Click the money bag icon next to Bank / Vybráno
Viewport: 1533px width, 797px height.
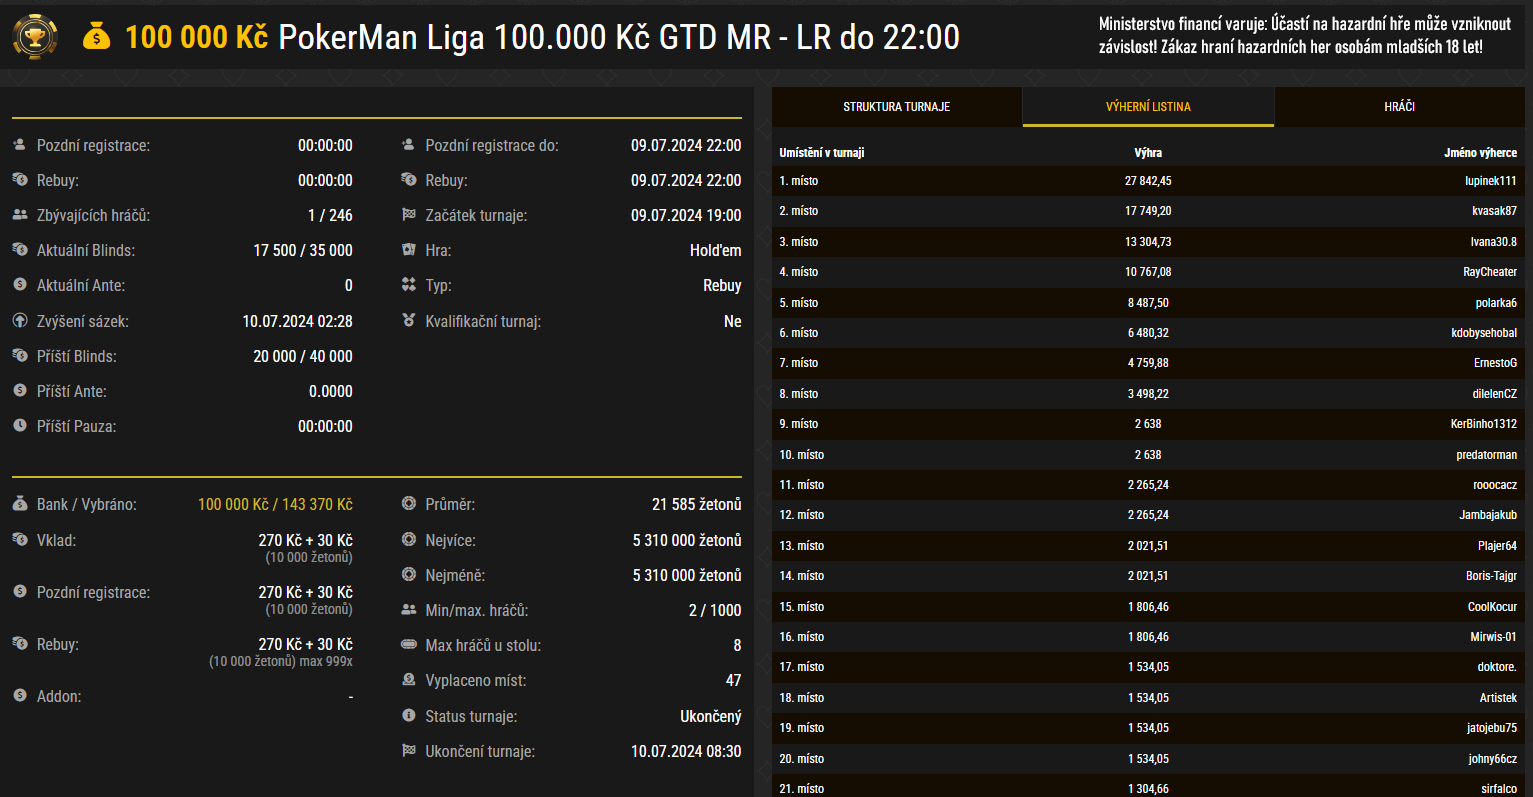coord(19,504)
